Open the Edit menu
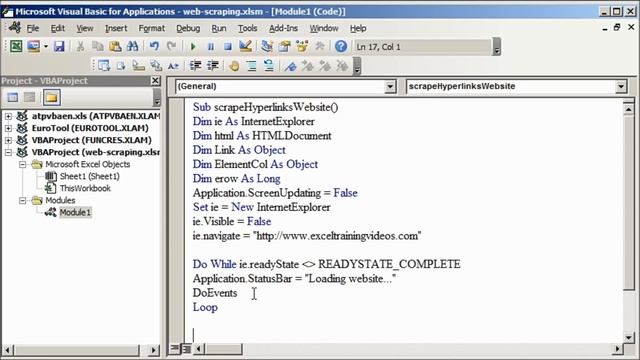The height and width of the screenshot is (360, 640). pos(58,28)
